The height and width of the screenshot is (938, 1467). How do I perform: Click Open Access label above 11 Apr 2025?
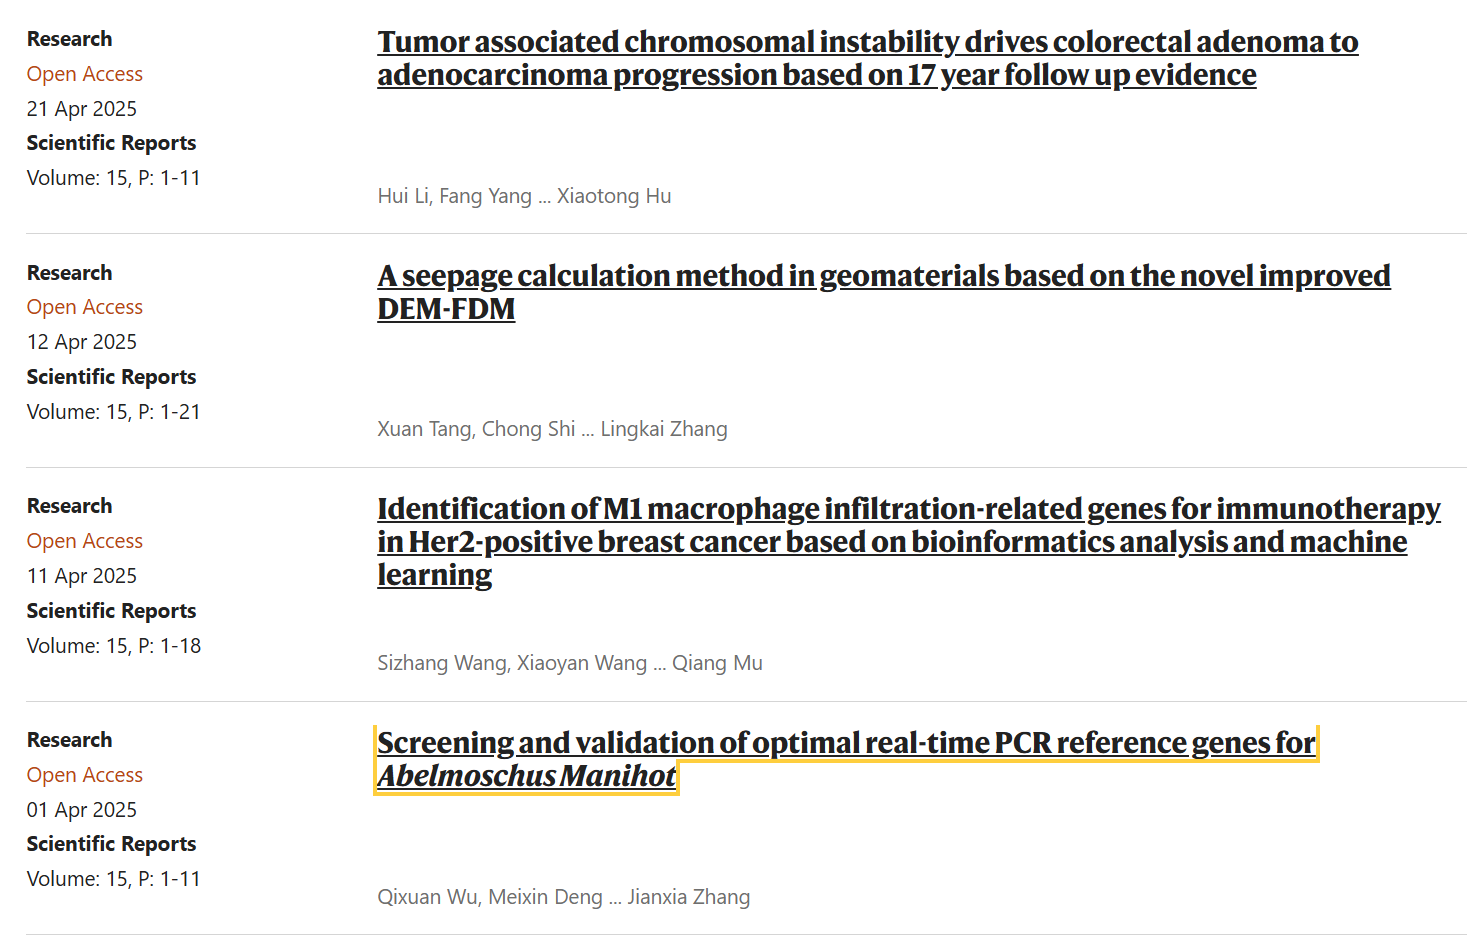pos(85,541)
